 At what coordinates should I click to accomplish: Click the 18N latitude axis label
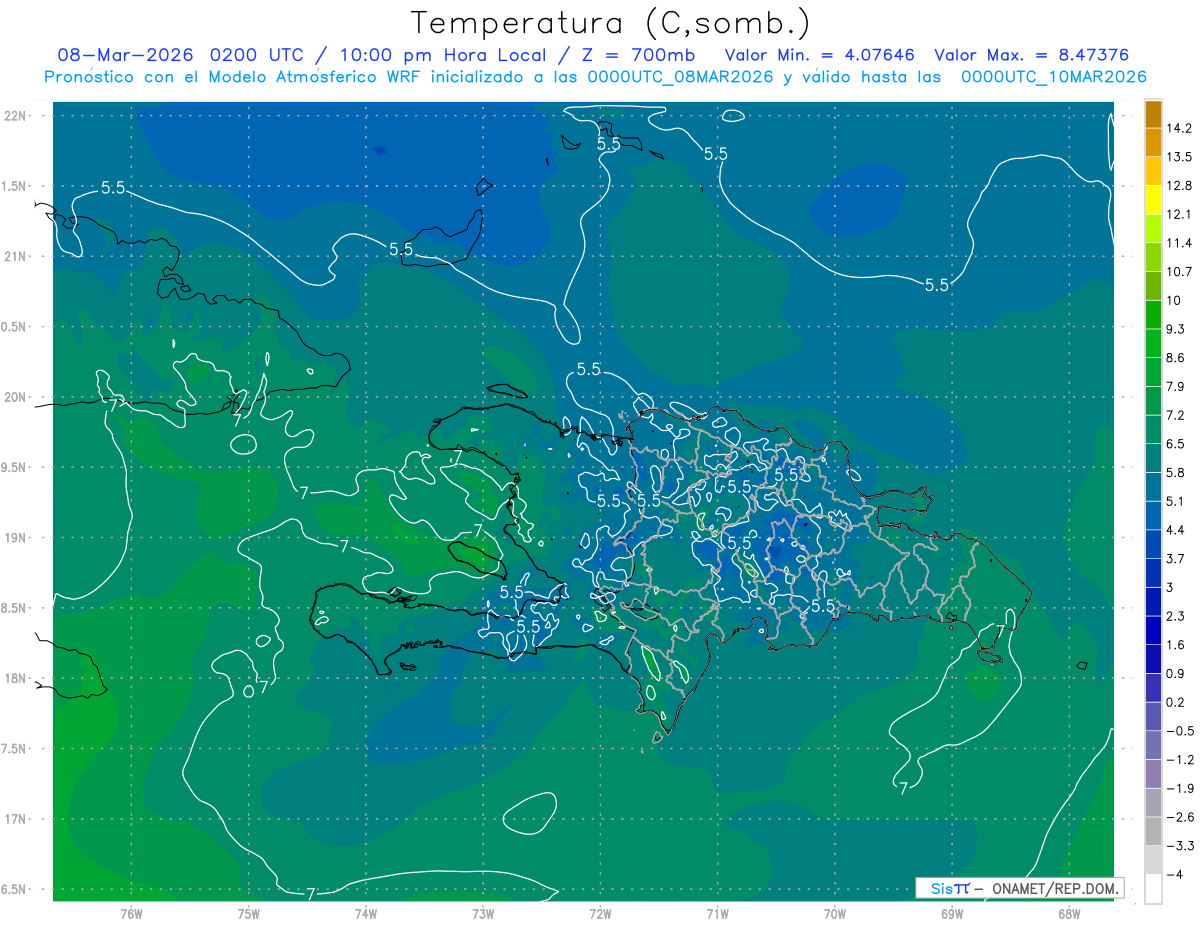(15, 678)
